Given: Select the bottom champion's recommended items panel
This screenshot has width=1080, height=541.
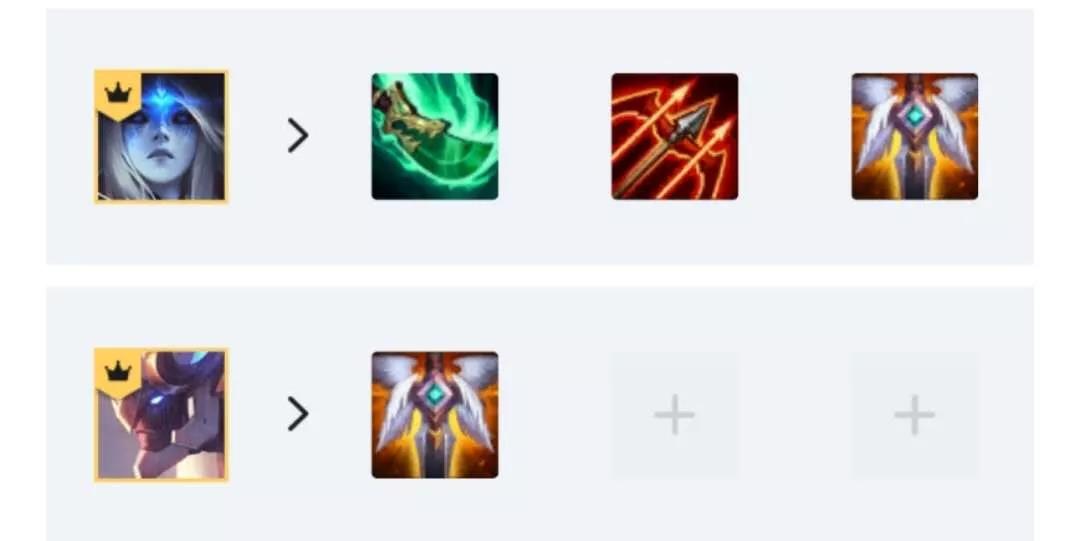Looking at the screenshot, I should point(540,414).
